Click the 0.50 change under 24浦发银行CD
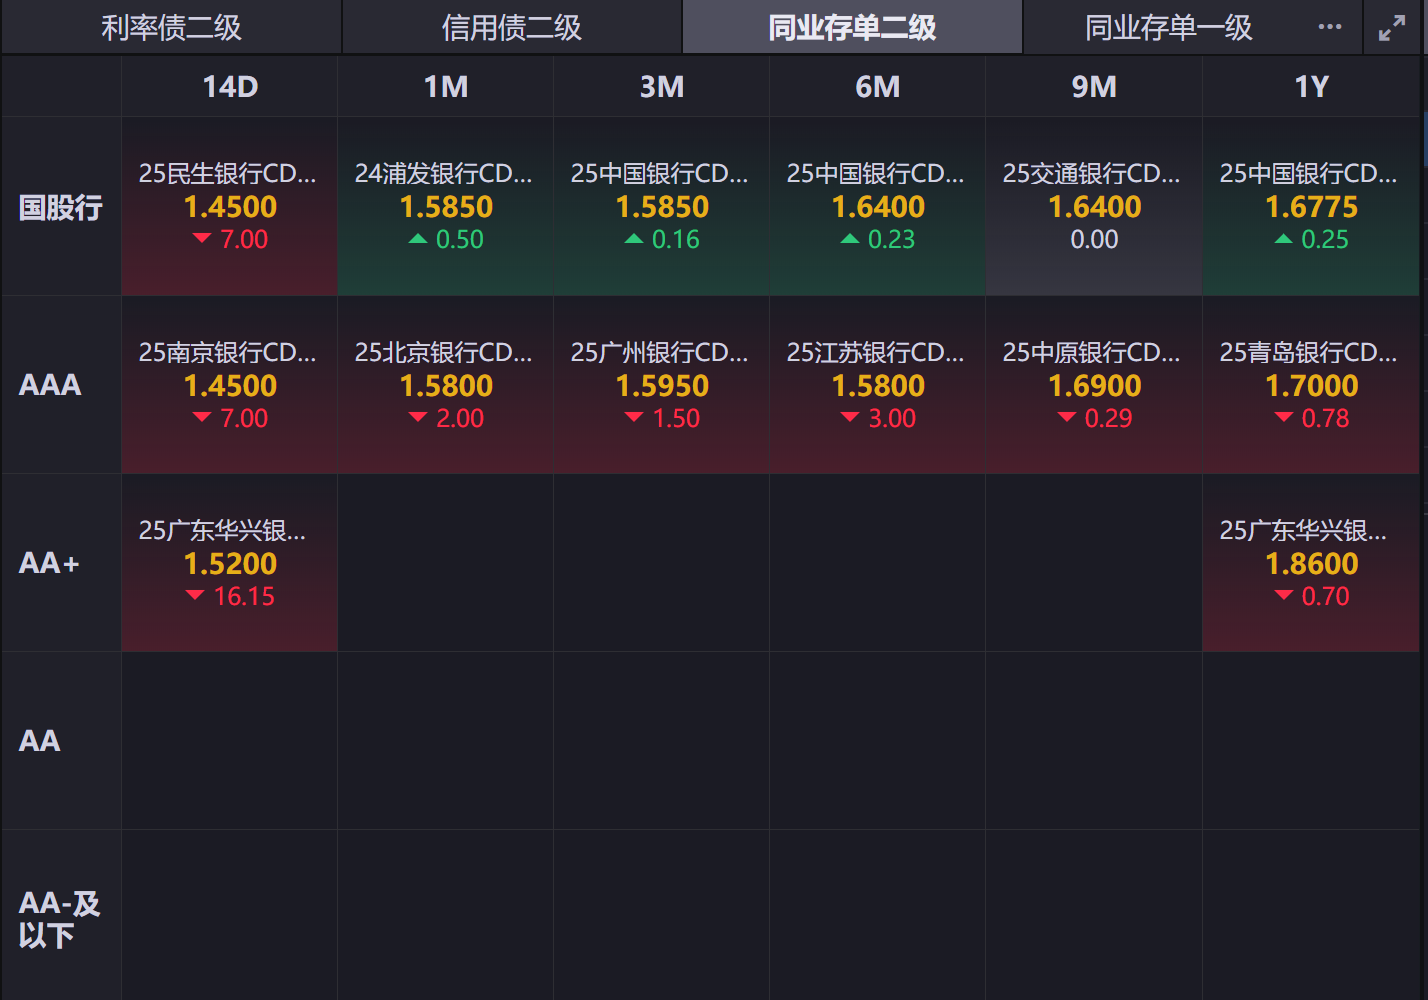Viewport: 1428px width, 1000px height. coord(460,240)
